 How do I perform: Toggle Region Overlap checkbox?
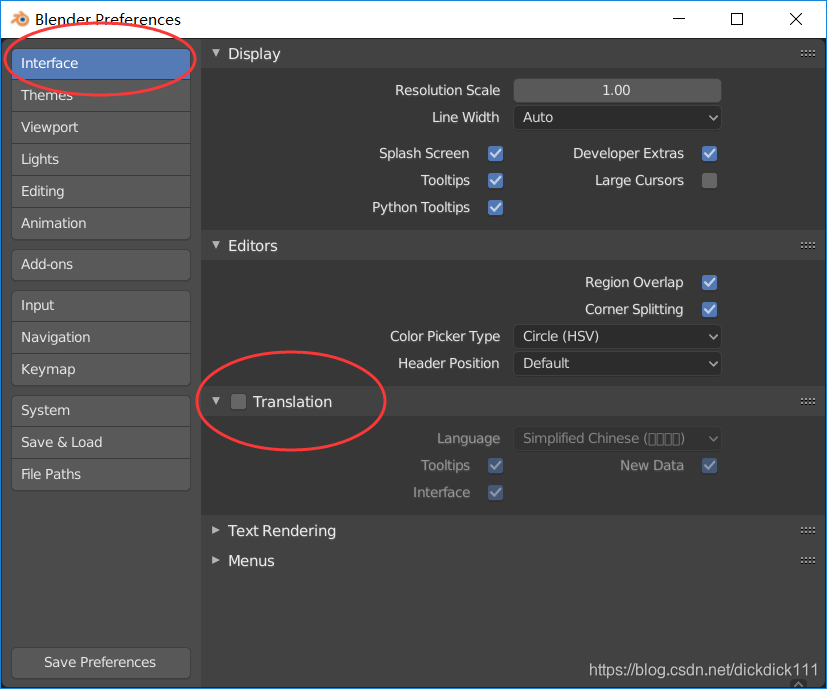(x=709, y=282)
